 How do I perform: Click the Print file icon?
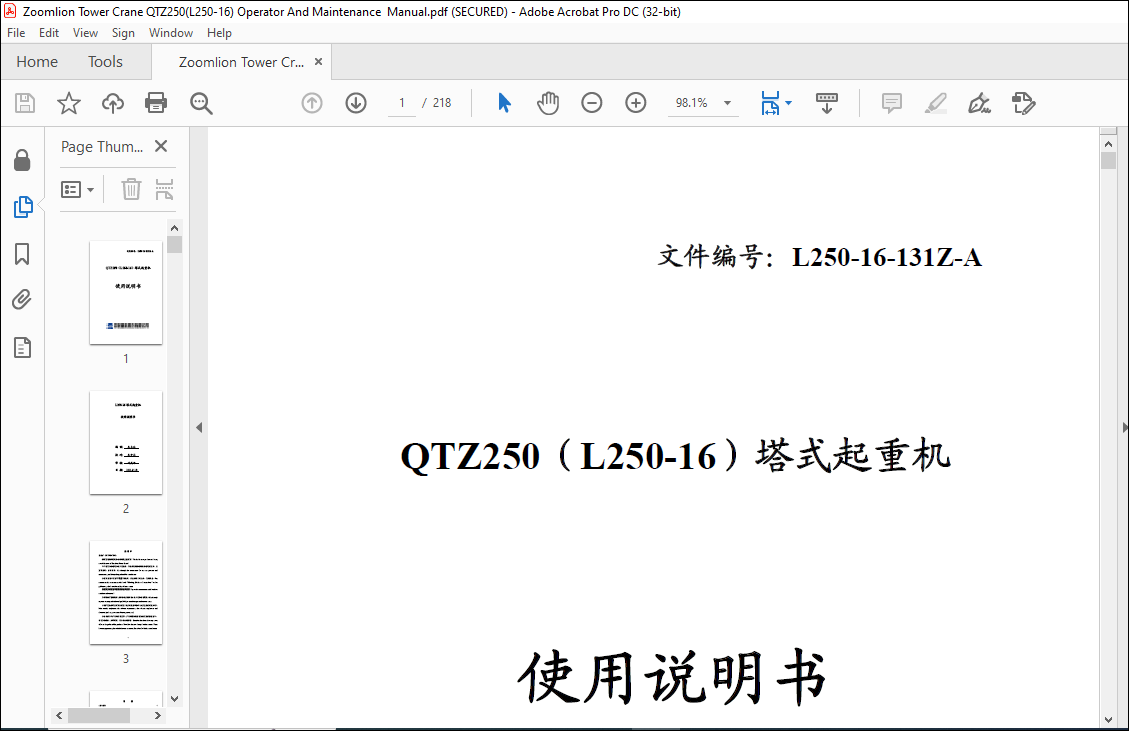[x=156, y=103]
